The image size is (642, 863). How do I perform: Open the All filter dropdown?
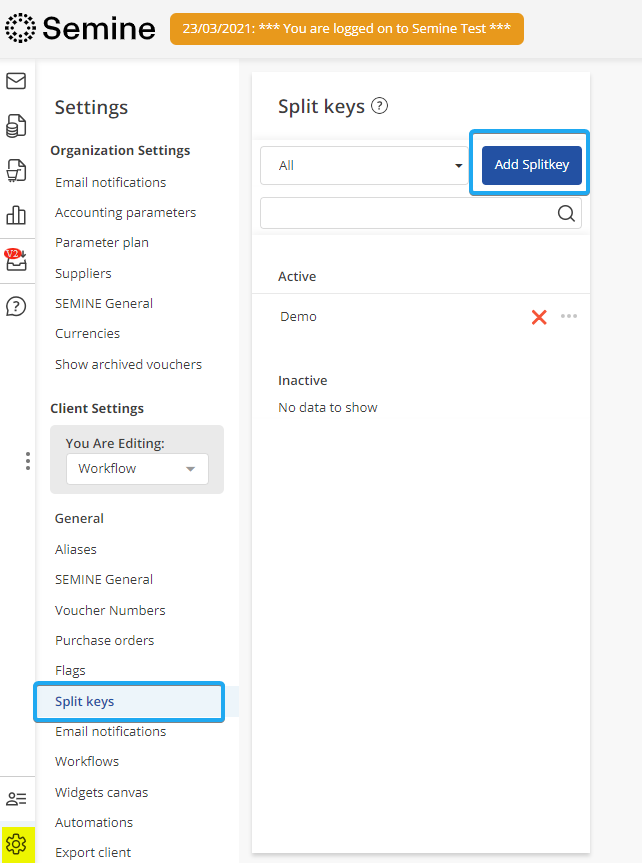(364, 166)
